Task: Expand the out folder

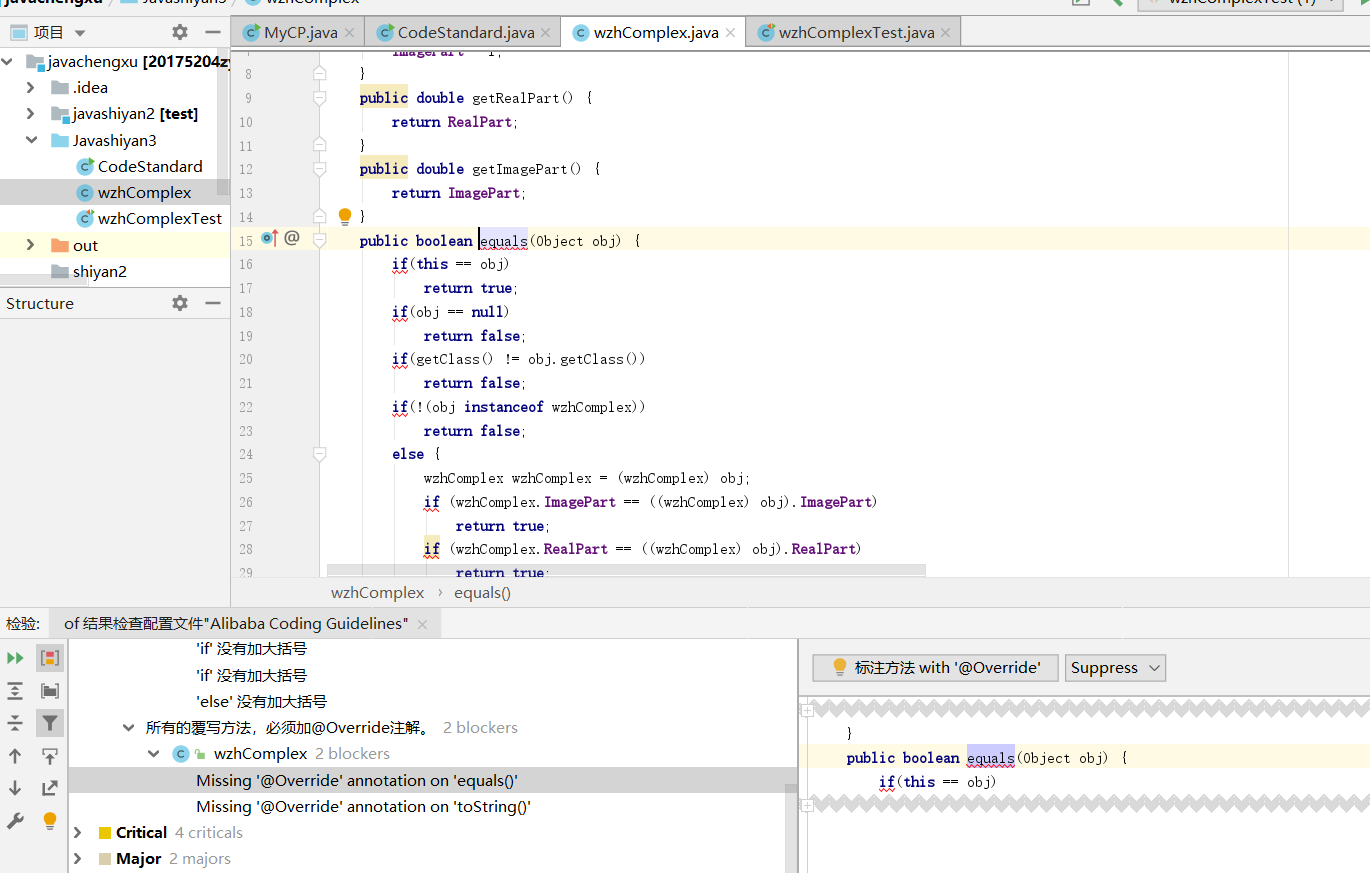Action: point(30,245)
